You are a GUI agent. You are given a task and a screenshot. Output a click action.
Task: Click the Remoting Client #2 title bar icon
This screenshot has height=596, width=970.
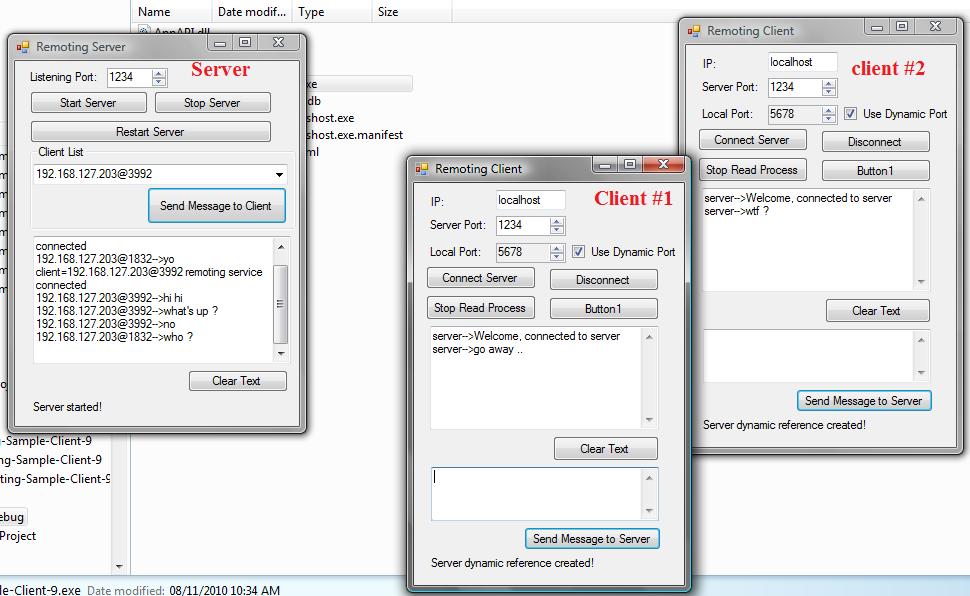pyautogui.click(x=695, y=30)
